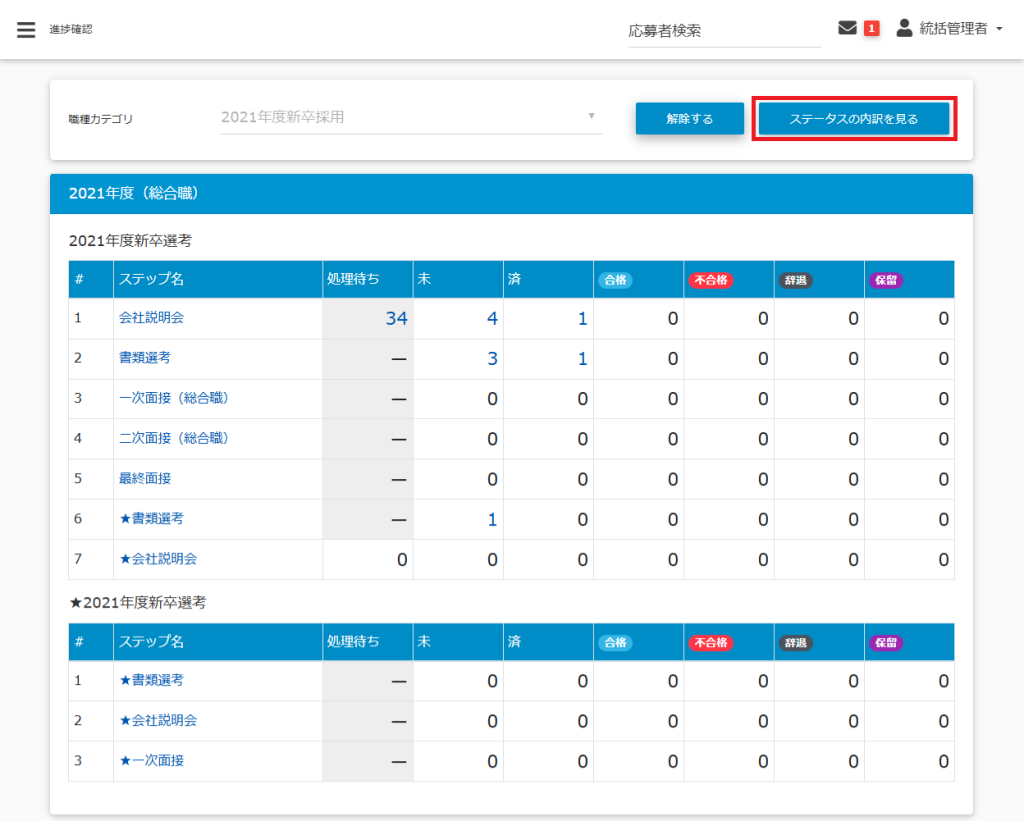Click the user profile silhouette icon

[x=904, y=29]
